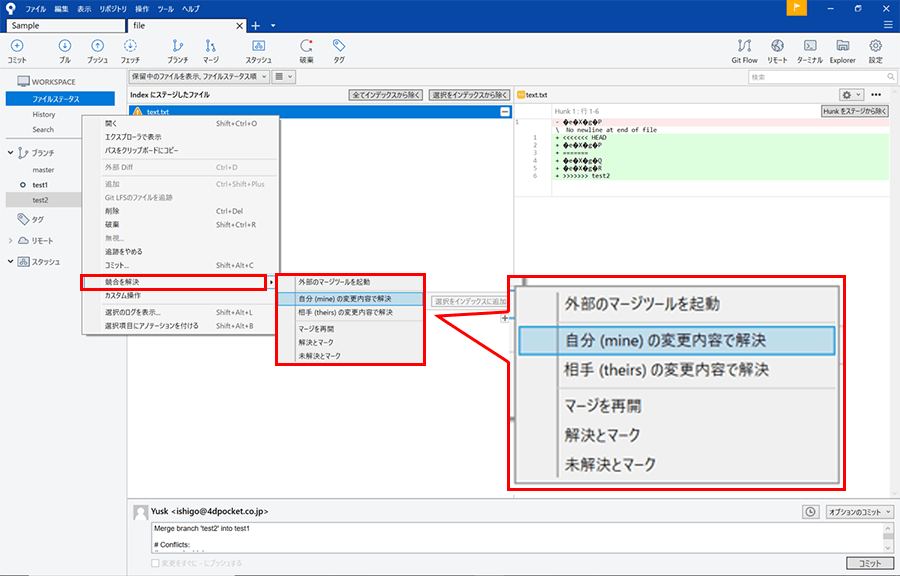Open the hamburger menu at top right
This screenshot has height=576, width=900.
(888, 25)
